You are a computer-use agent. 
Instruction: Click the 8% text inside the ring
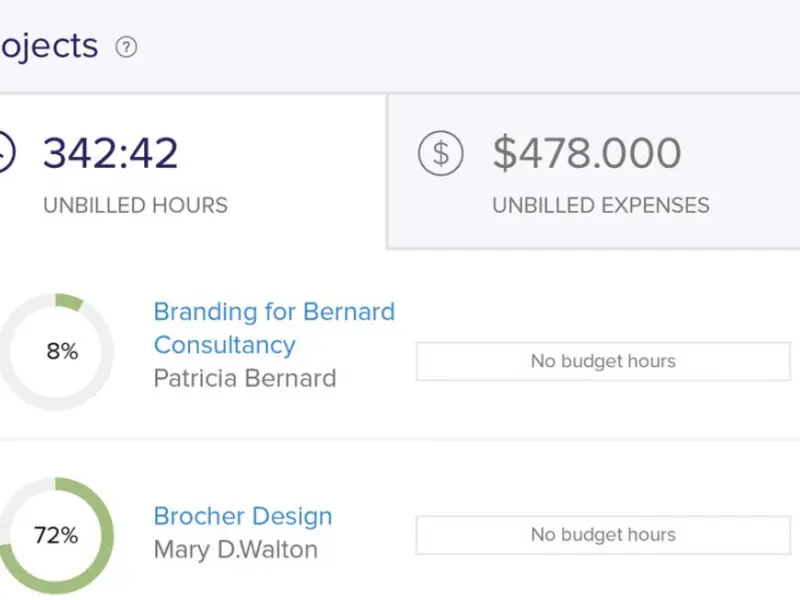[62, 351]
